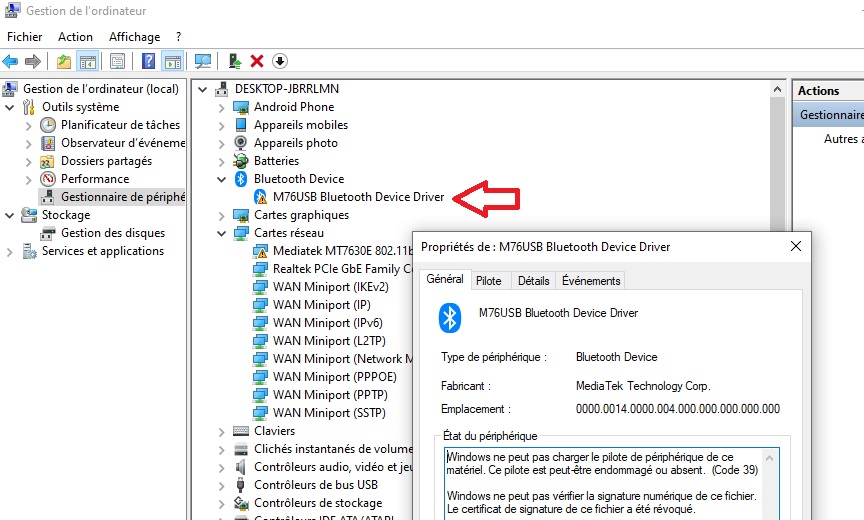Screen dimensions: 864x520
Task: Click the Contrôleurs audio speaker icon
Action: pos(241,467)
